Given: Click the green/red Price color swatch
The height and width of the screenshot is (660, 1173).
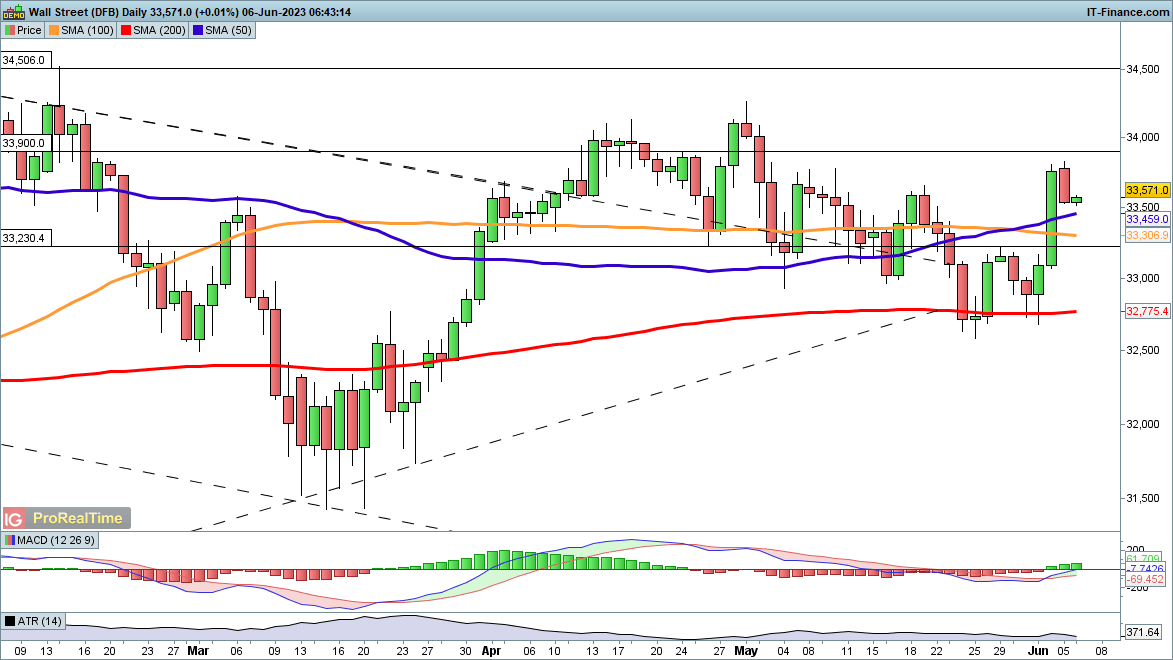Looking at the screenshot, I should click(10, 31).
